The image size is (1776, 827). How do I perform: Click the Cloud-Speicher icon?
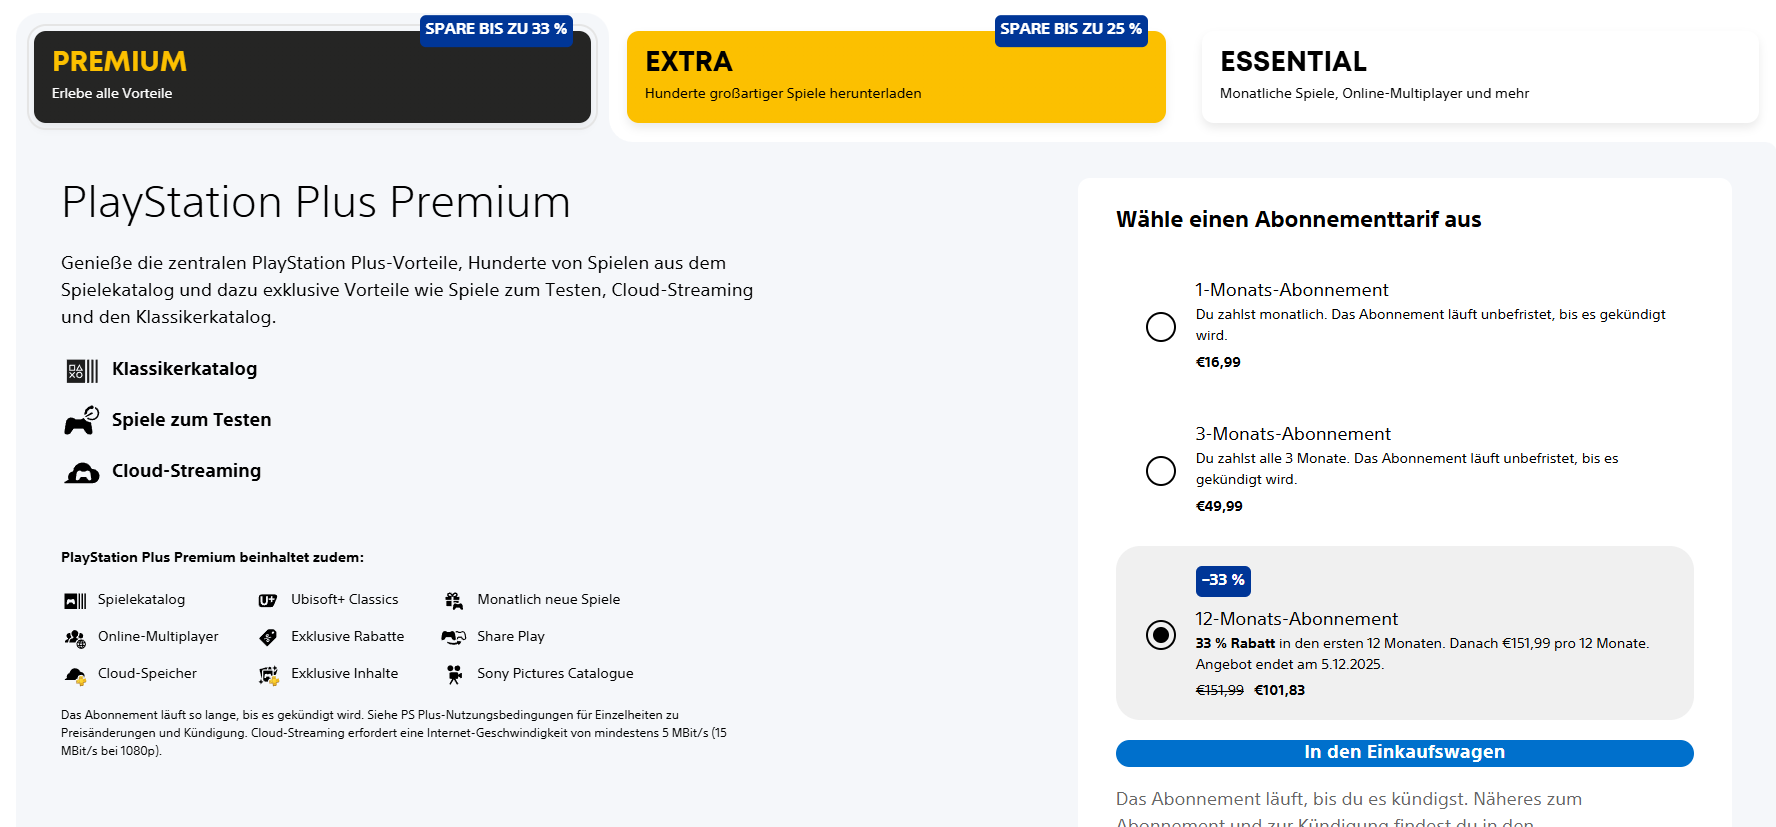click(x=75, y=675)
